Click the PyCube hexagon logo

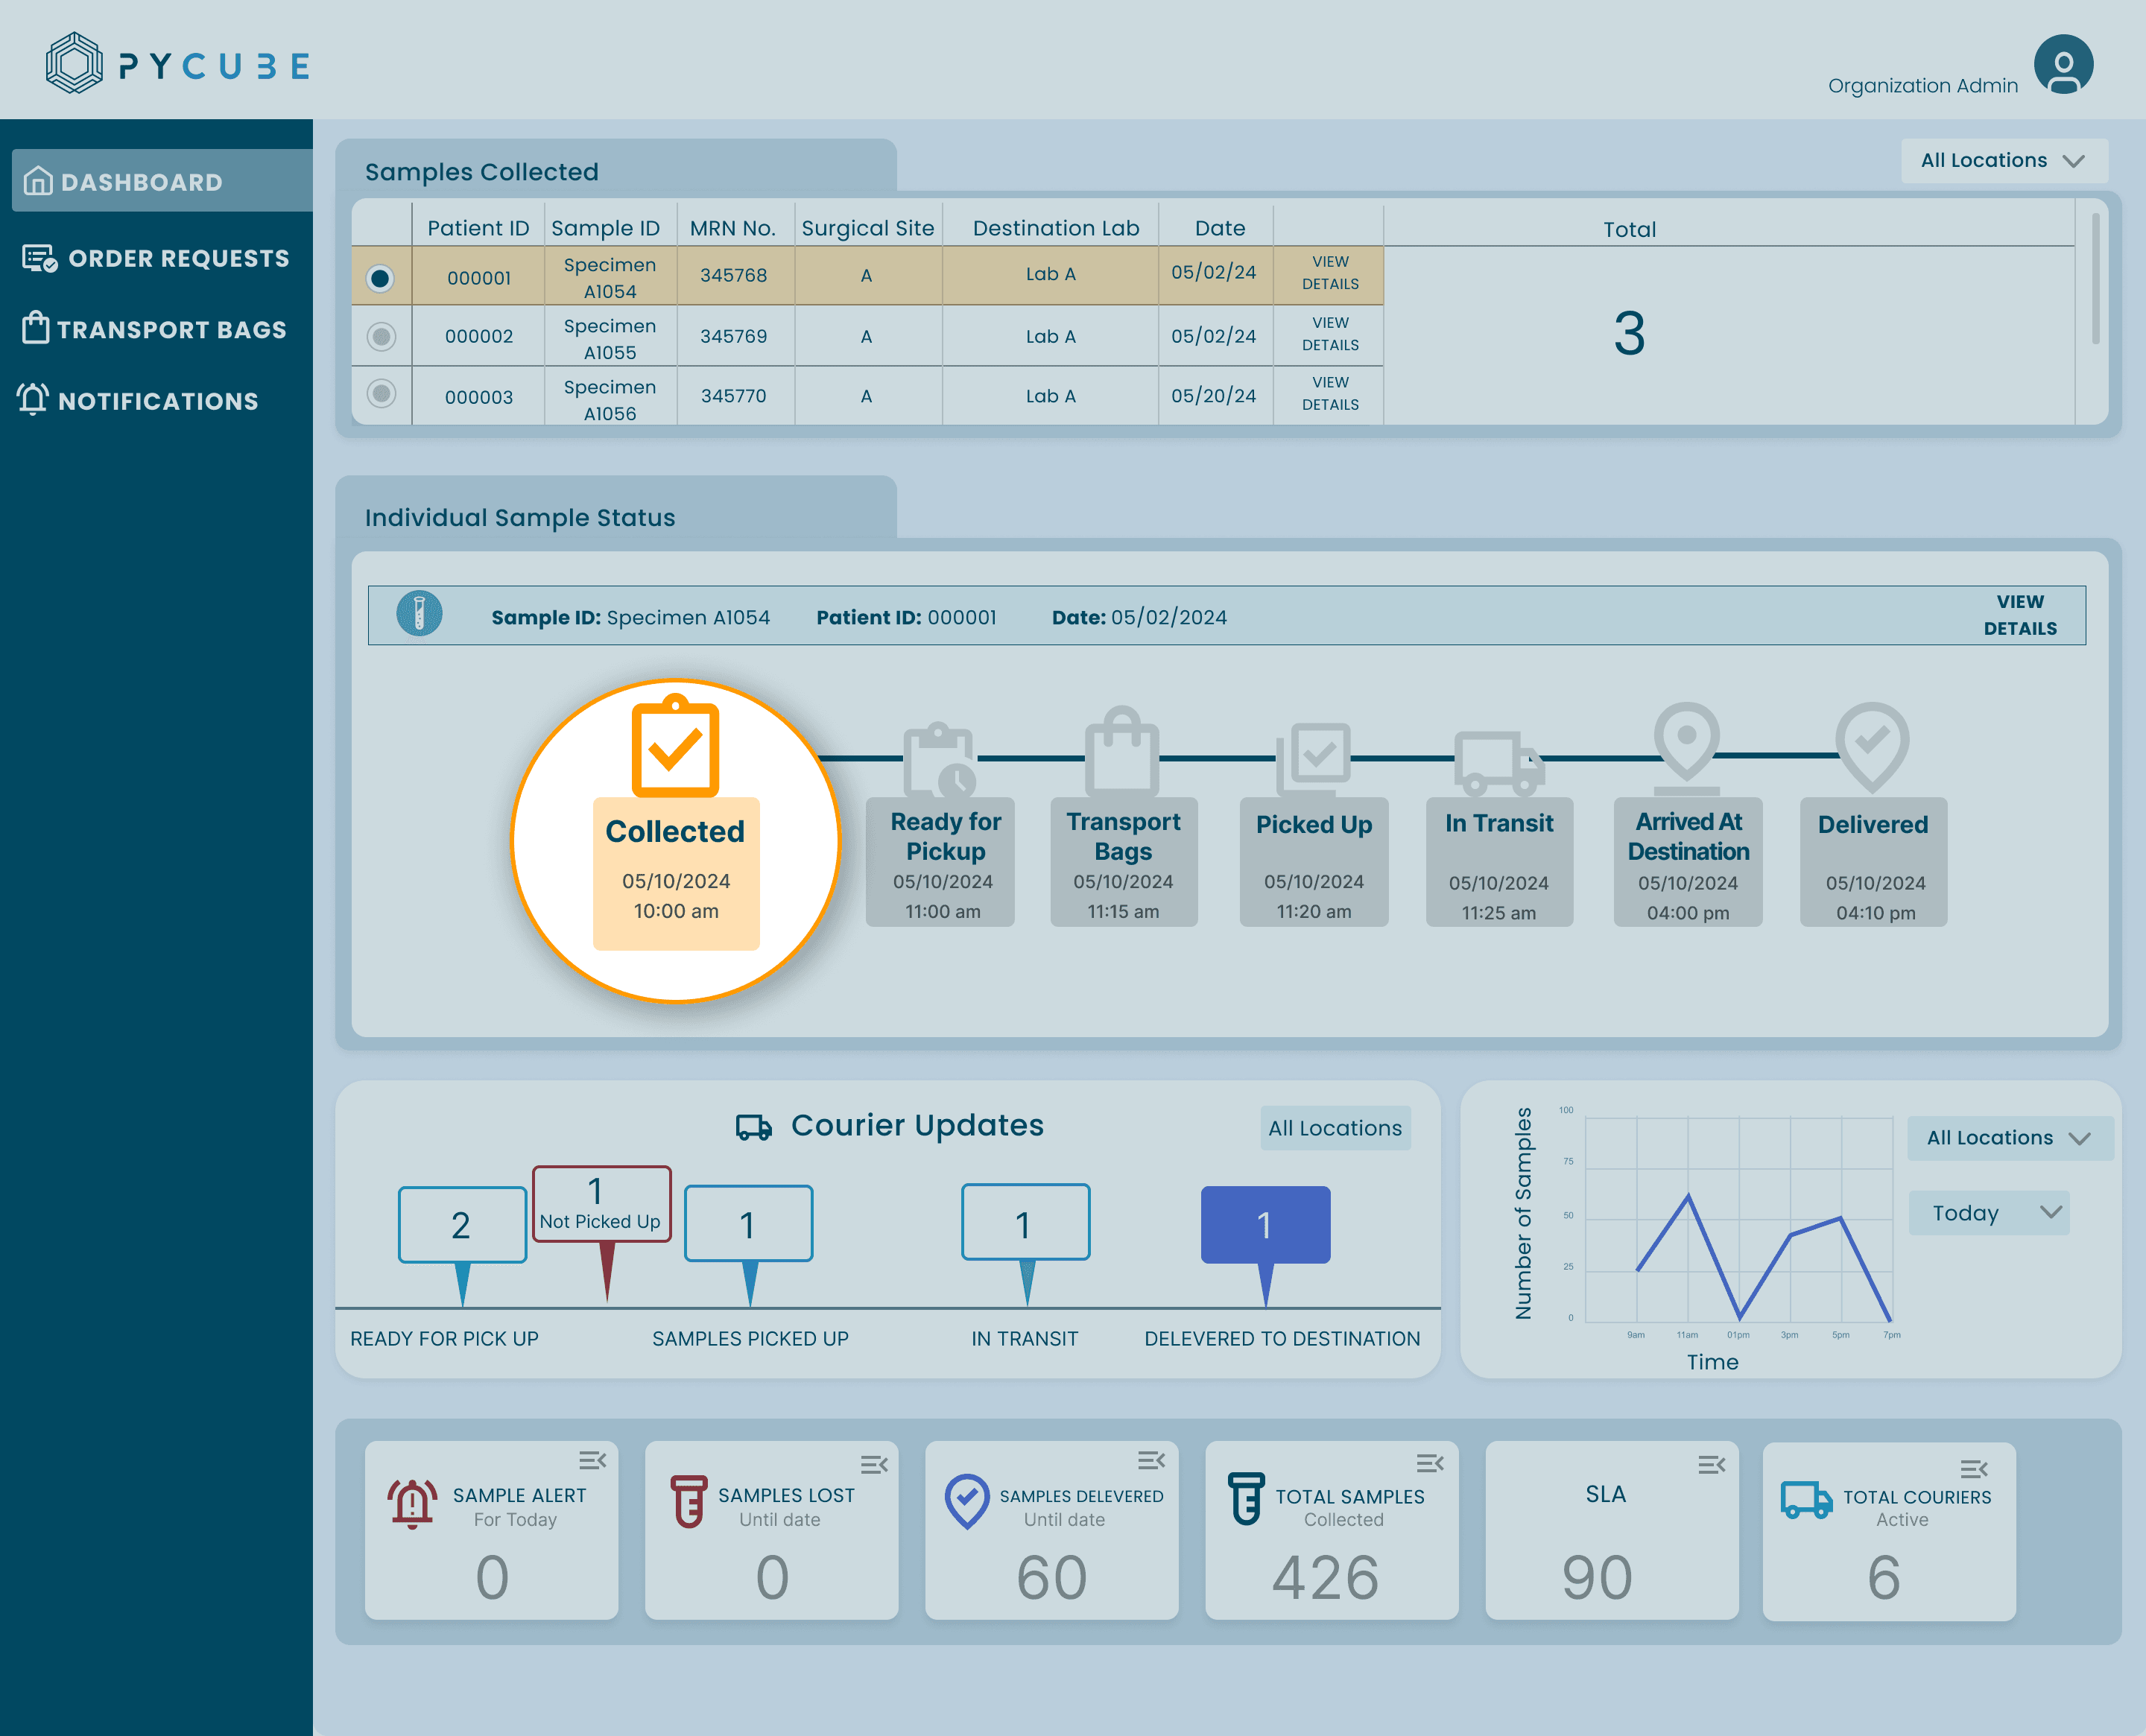point(74,63)
